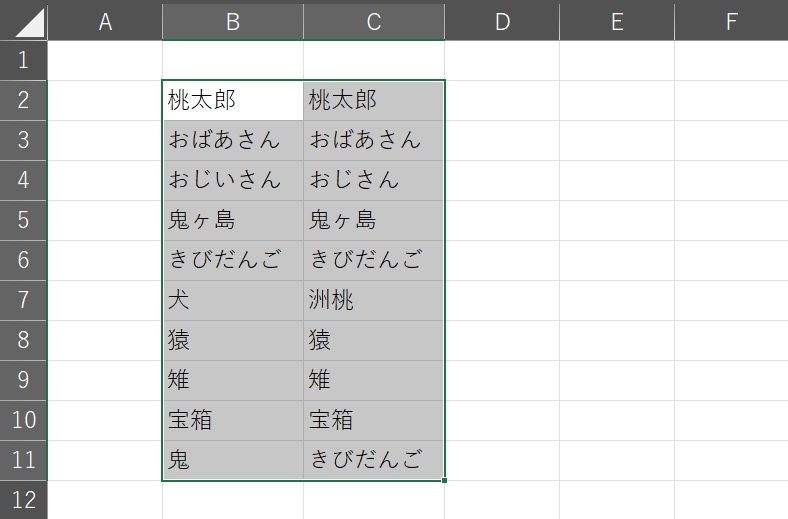788x519 pixels.
Task: Click cell B5 containing 鬼ヶ島
Action: [233, 221]
